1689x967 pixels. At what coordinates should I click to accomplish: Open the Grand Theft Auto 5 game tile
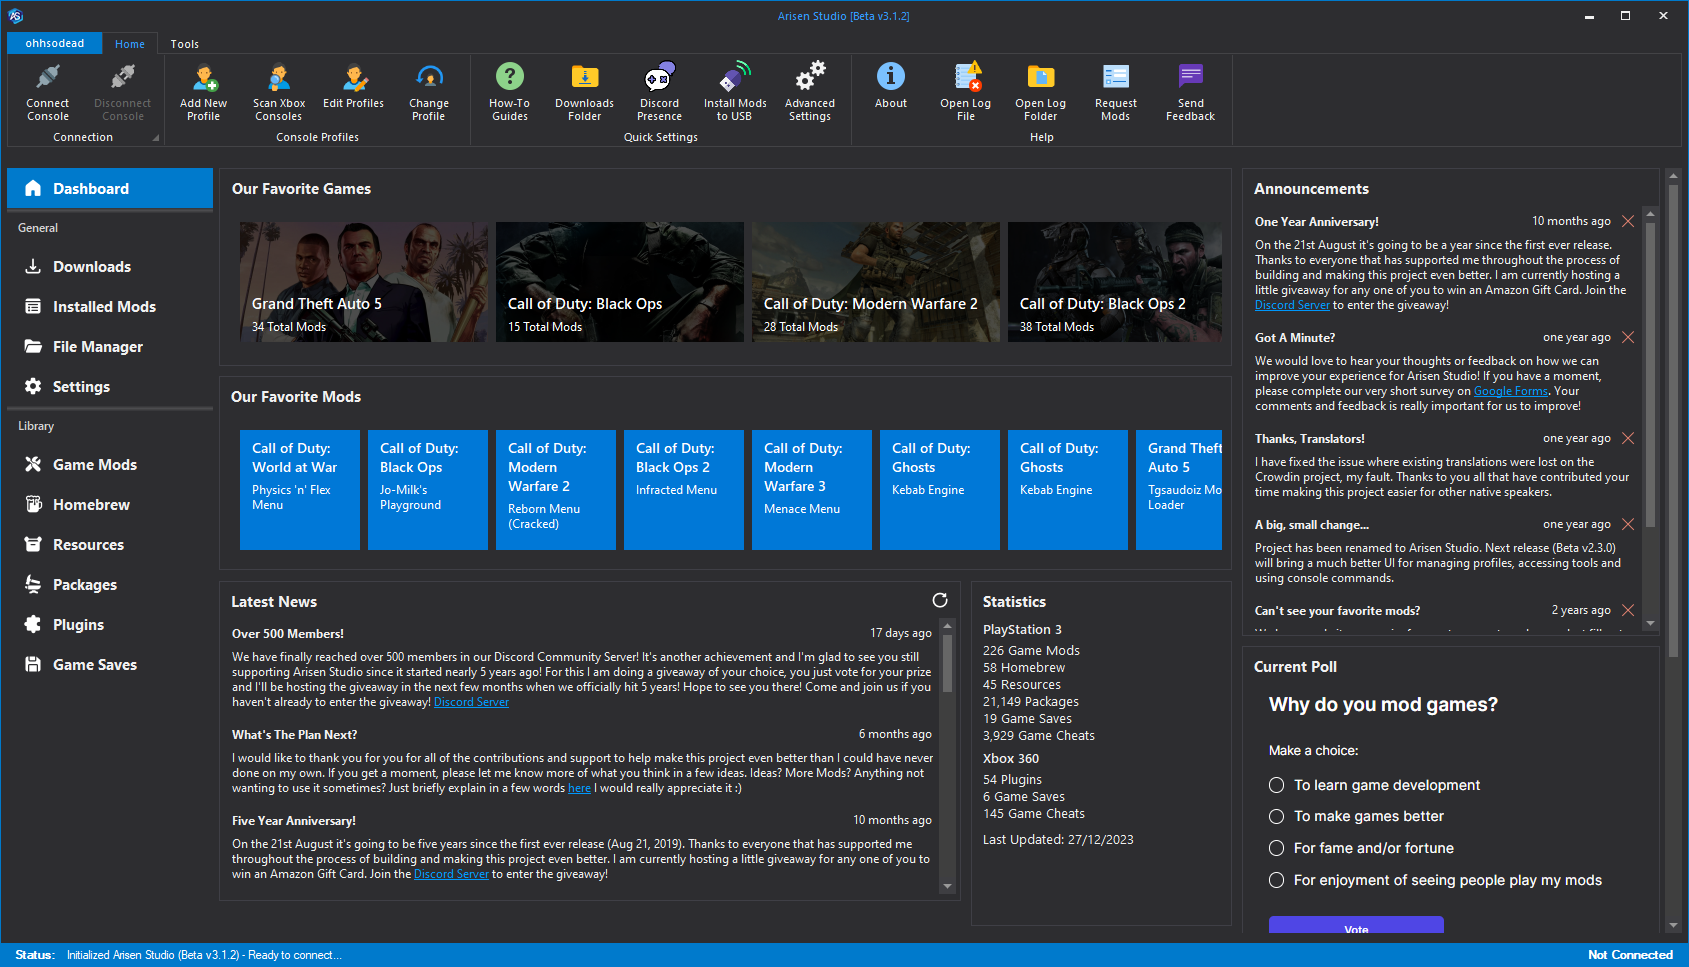coord(364,282)
